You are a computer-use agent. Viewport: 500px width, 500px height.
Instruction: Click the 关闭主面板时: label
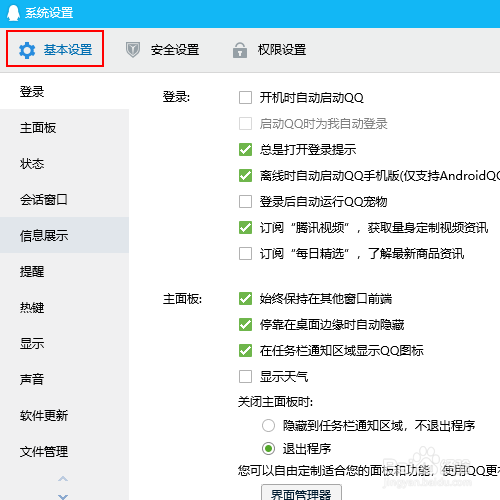point(275,402)
